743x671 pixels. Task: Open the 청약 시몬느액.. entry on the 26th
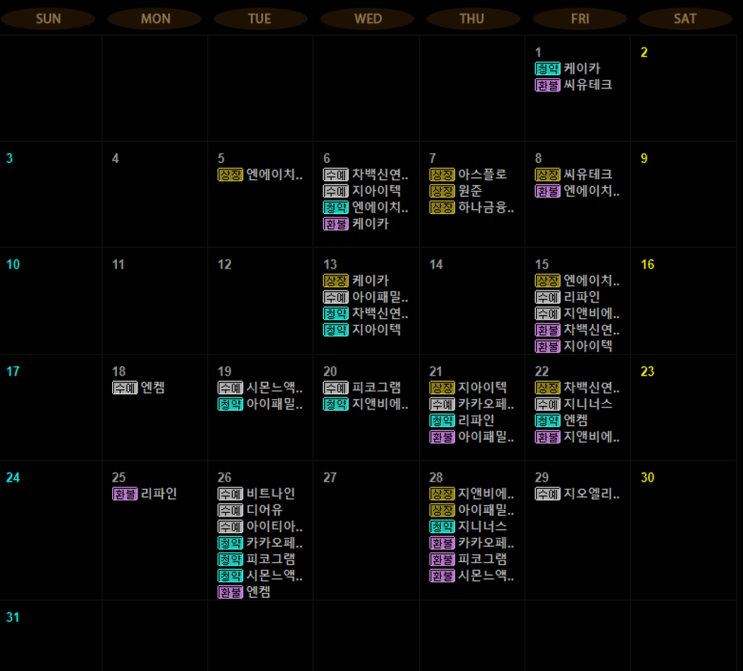point(260,576)
